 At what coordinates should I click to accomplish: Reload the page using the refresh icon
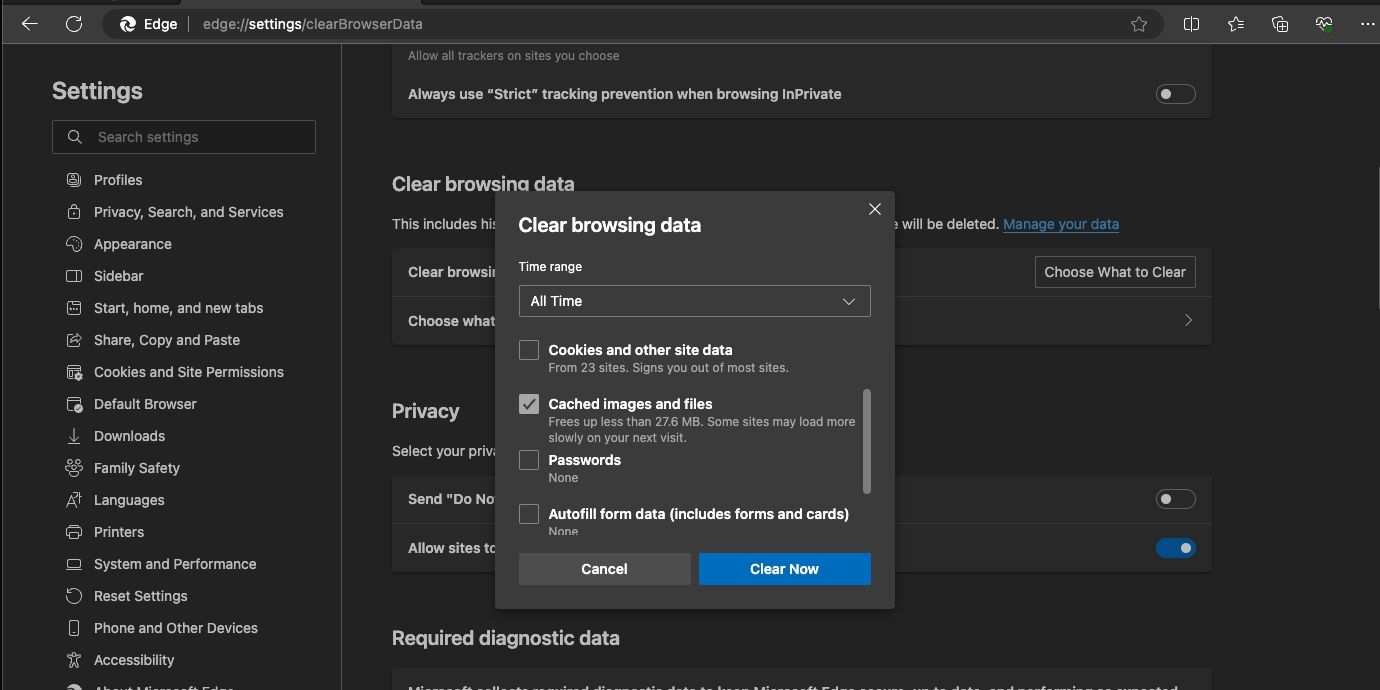(74, 23)
